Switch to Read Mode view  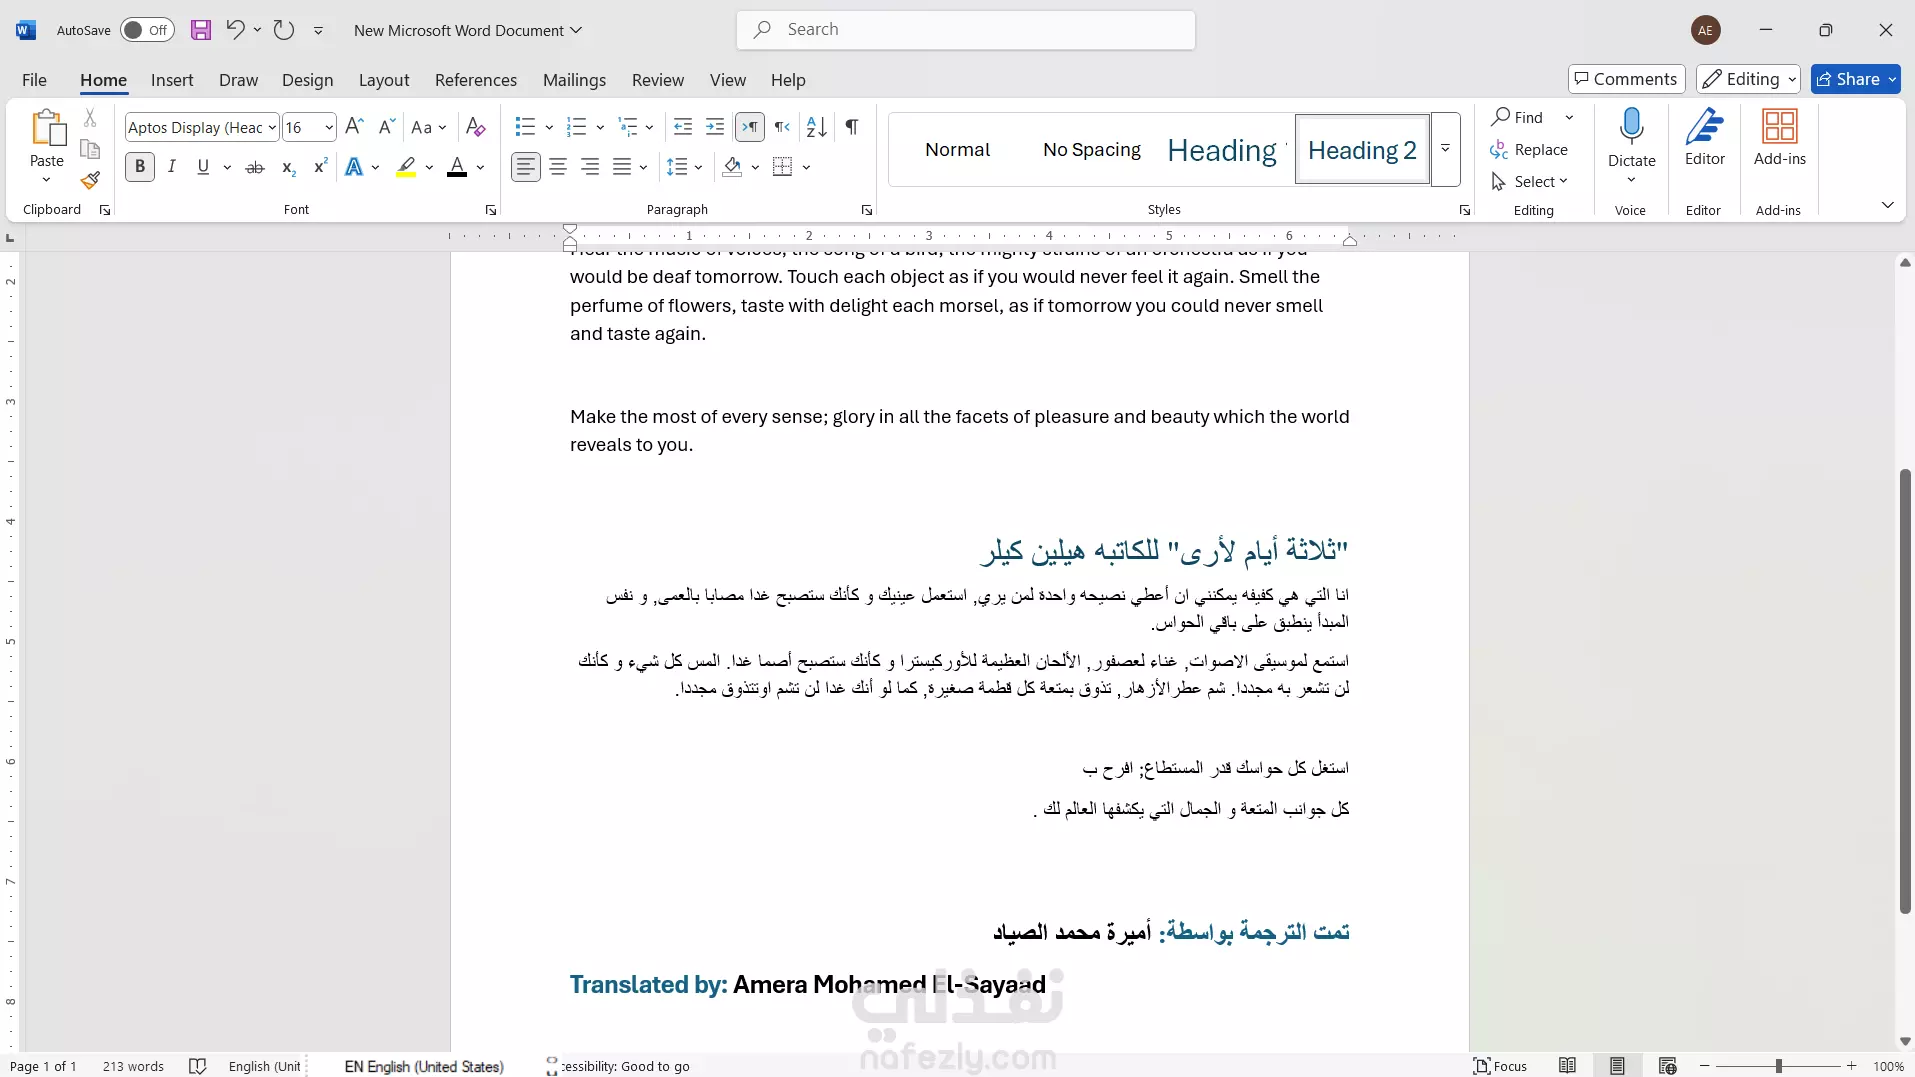click(1567, 1066)
